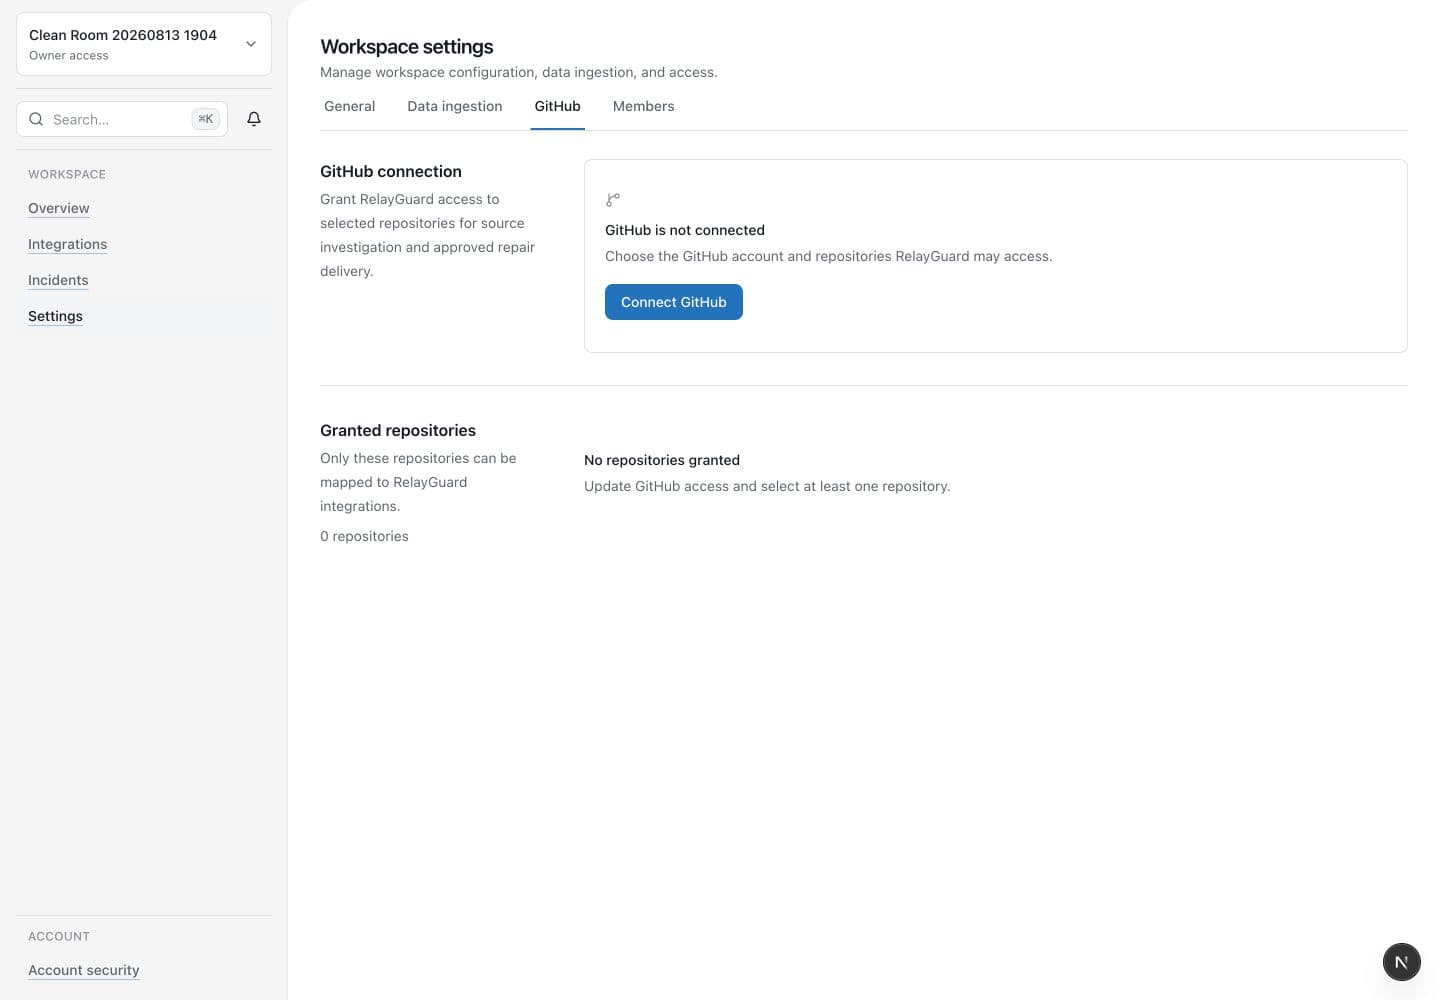Viewport: 1440px width, 1000px height.
Task: Click the ACCOUNT section label
Action: pyautogui.click(x=59, y=936)
